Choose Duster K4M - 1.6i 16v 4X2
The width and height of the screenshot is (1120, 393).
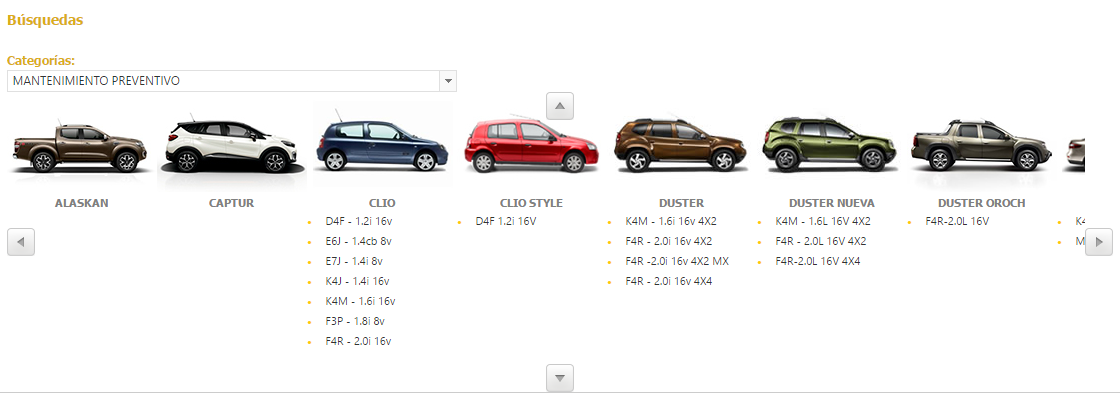coord(671,222)
